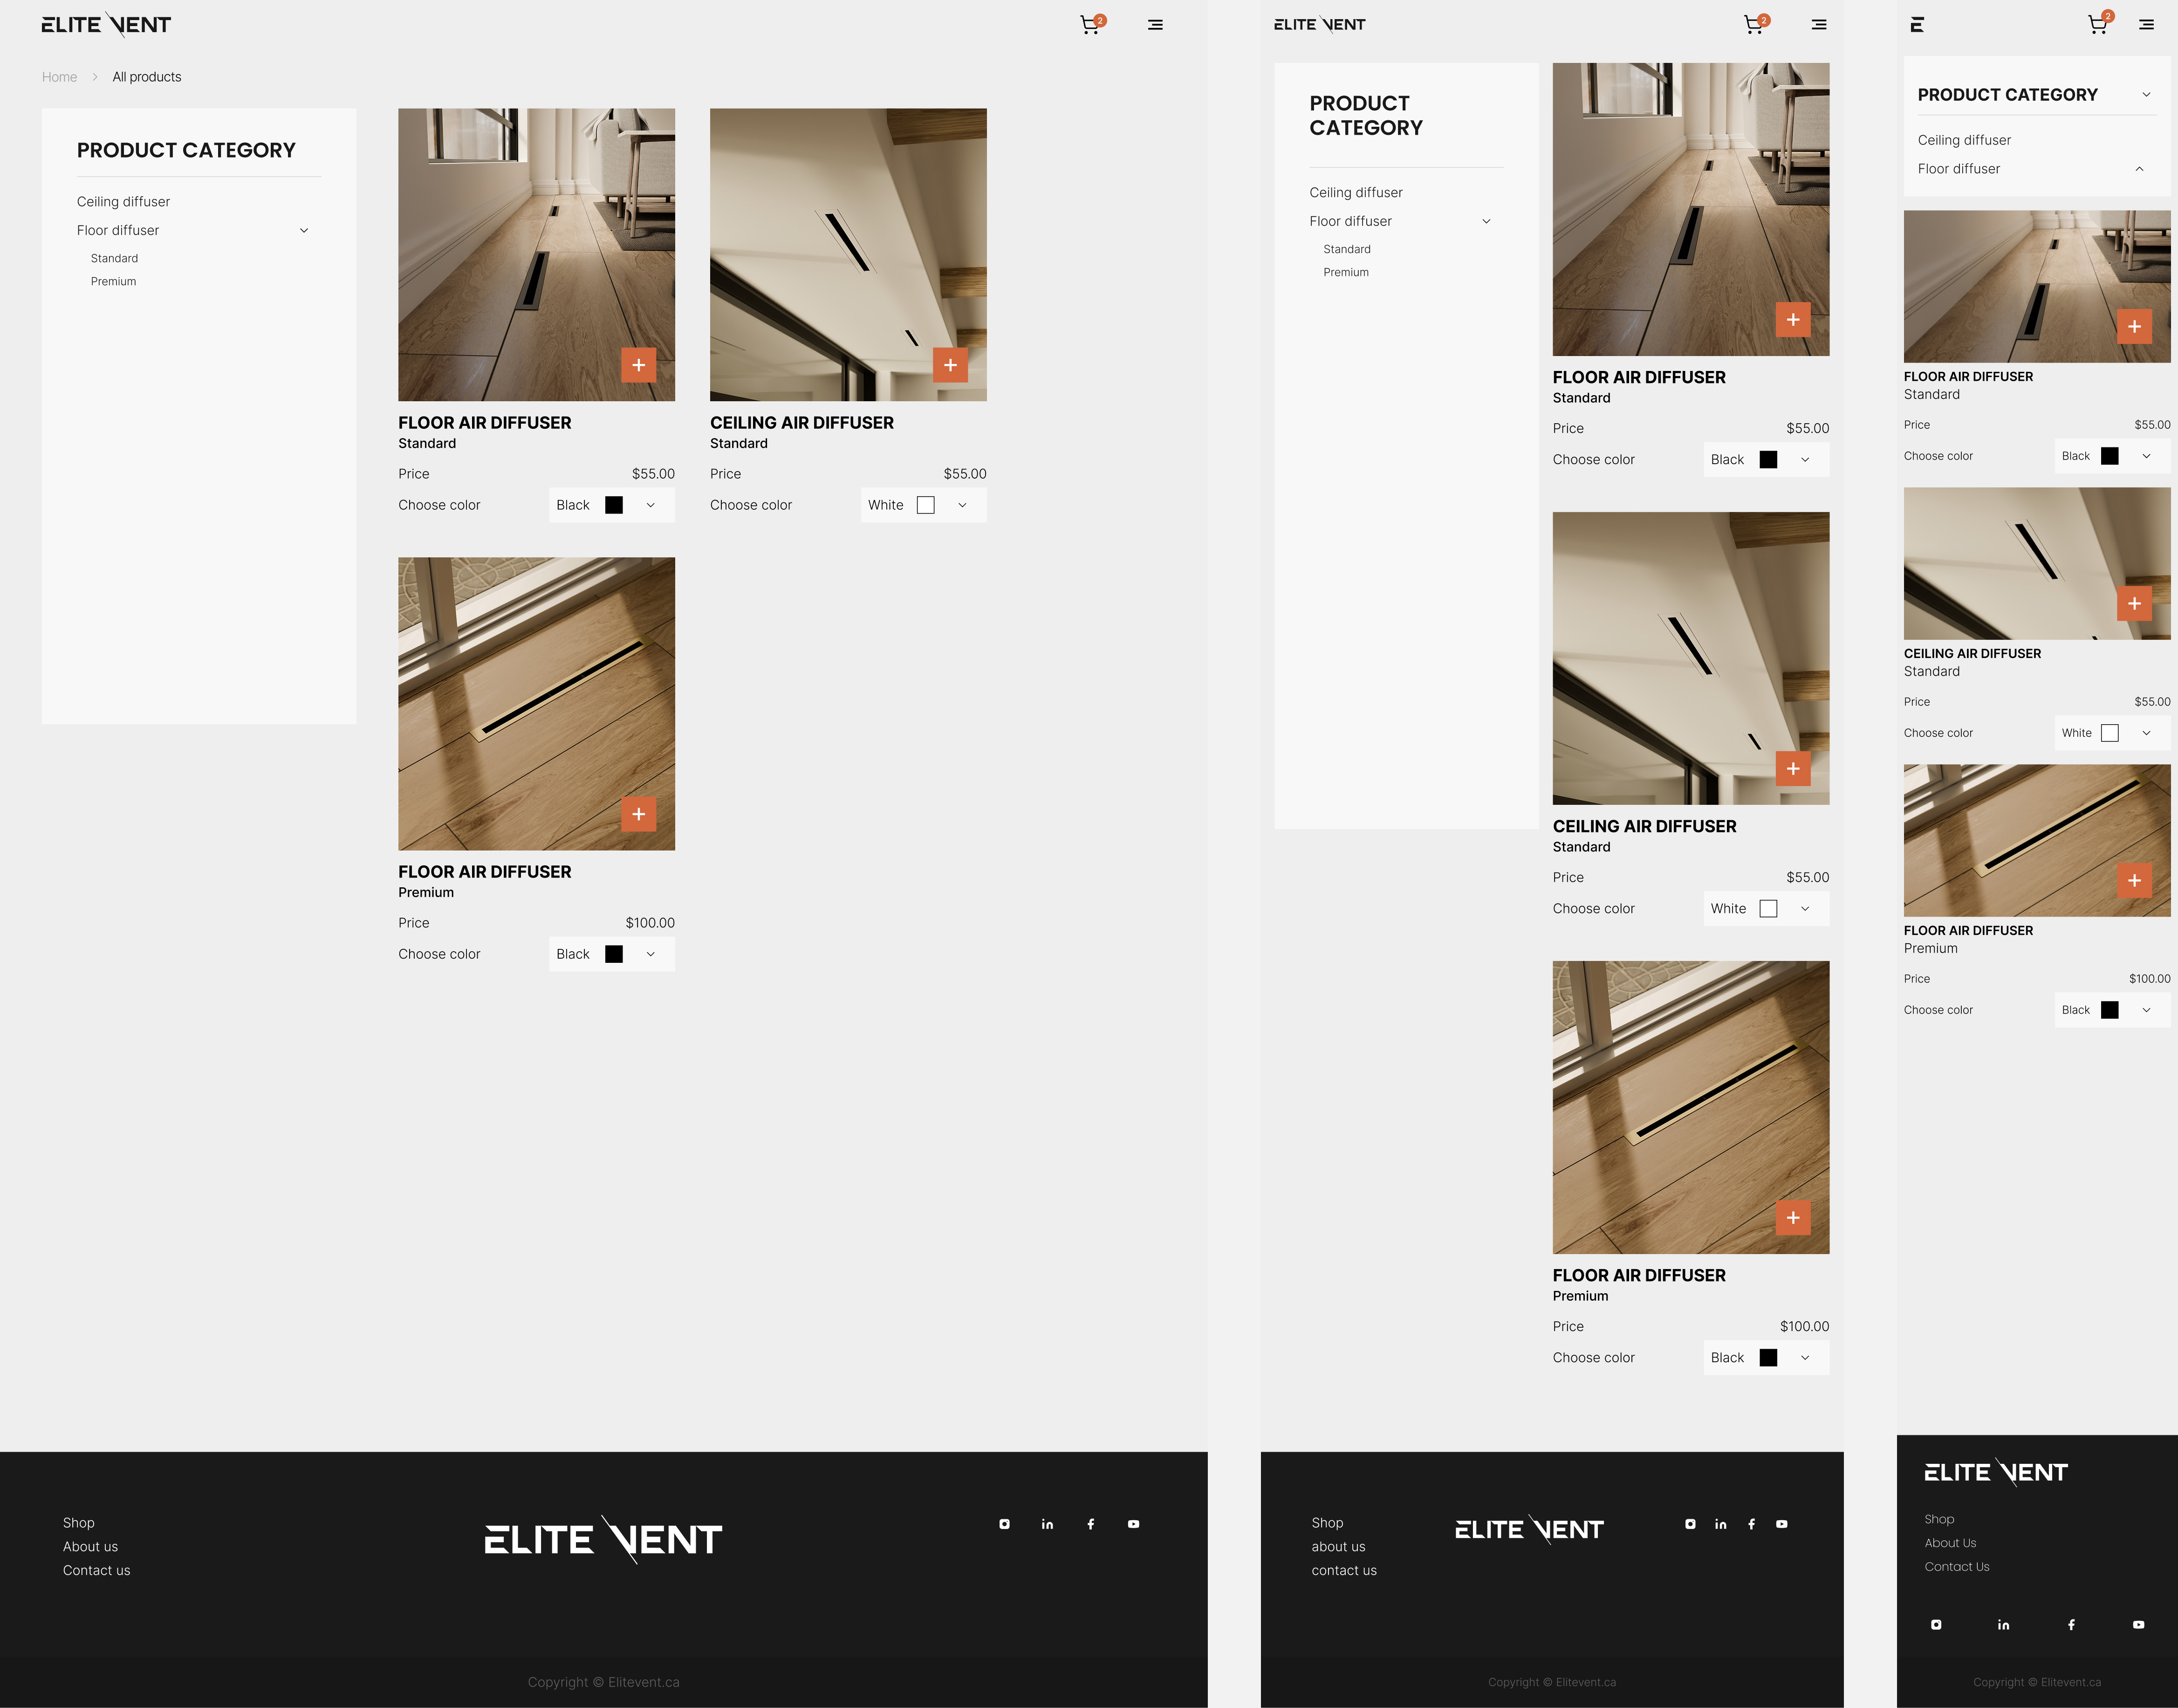Image resolution: width=2178 pixels, height=1708 pixels.
Task: Open LinkedIn icon in desktop footer
Action: pyautogui.click(x=1047, y=1524)
